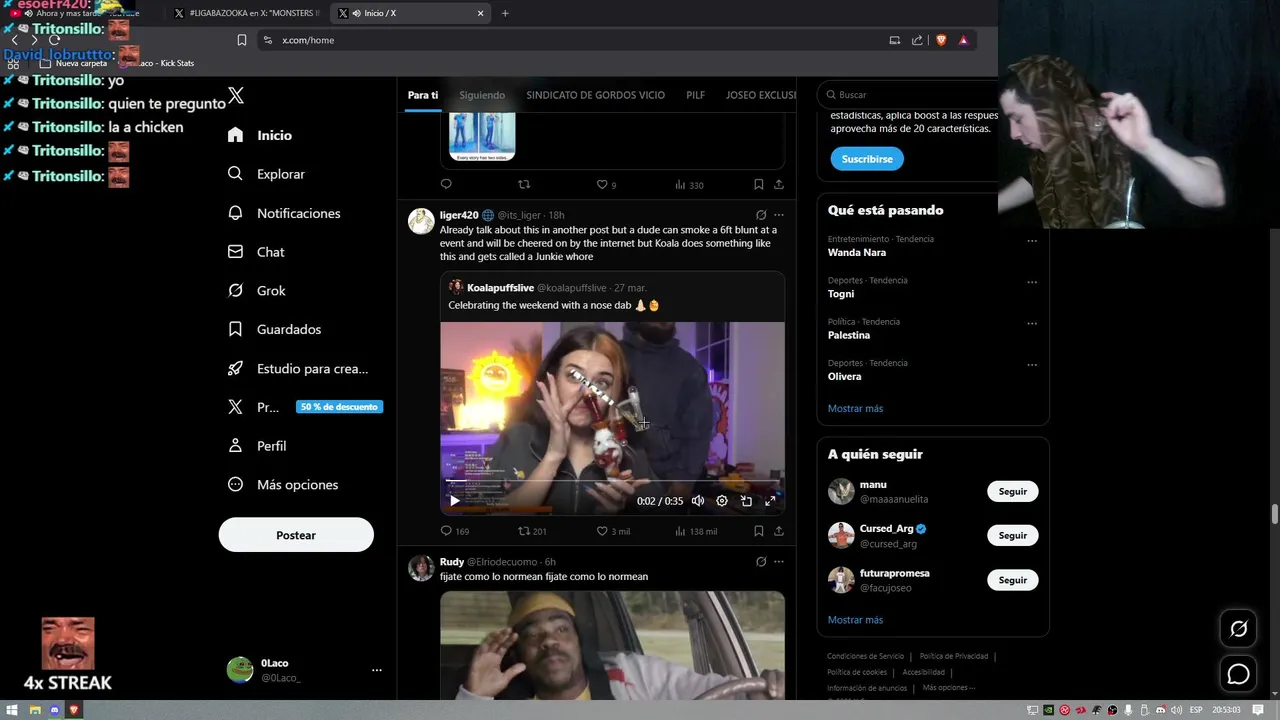The width and height of the screenshot is (1280, 720).
Task: Mute the video with the volume icon
Action: tap(698, 501)
